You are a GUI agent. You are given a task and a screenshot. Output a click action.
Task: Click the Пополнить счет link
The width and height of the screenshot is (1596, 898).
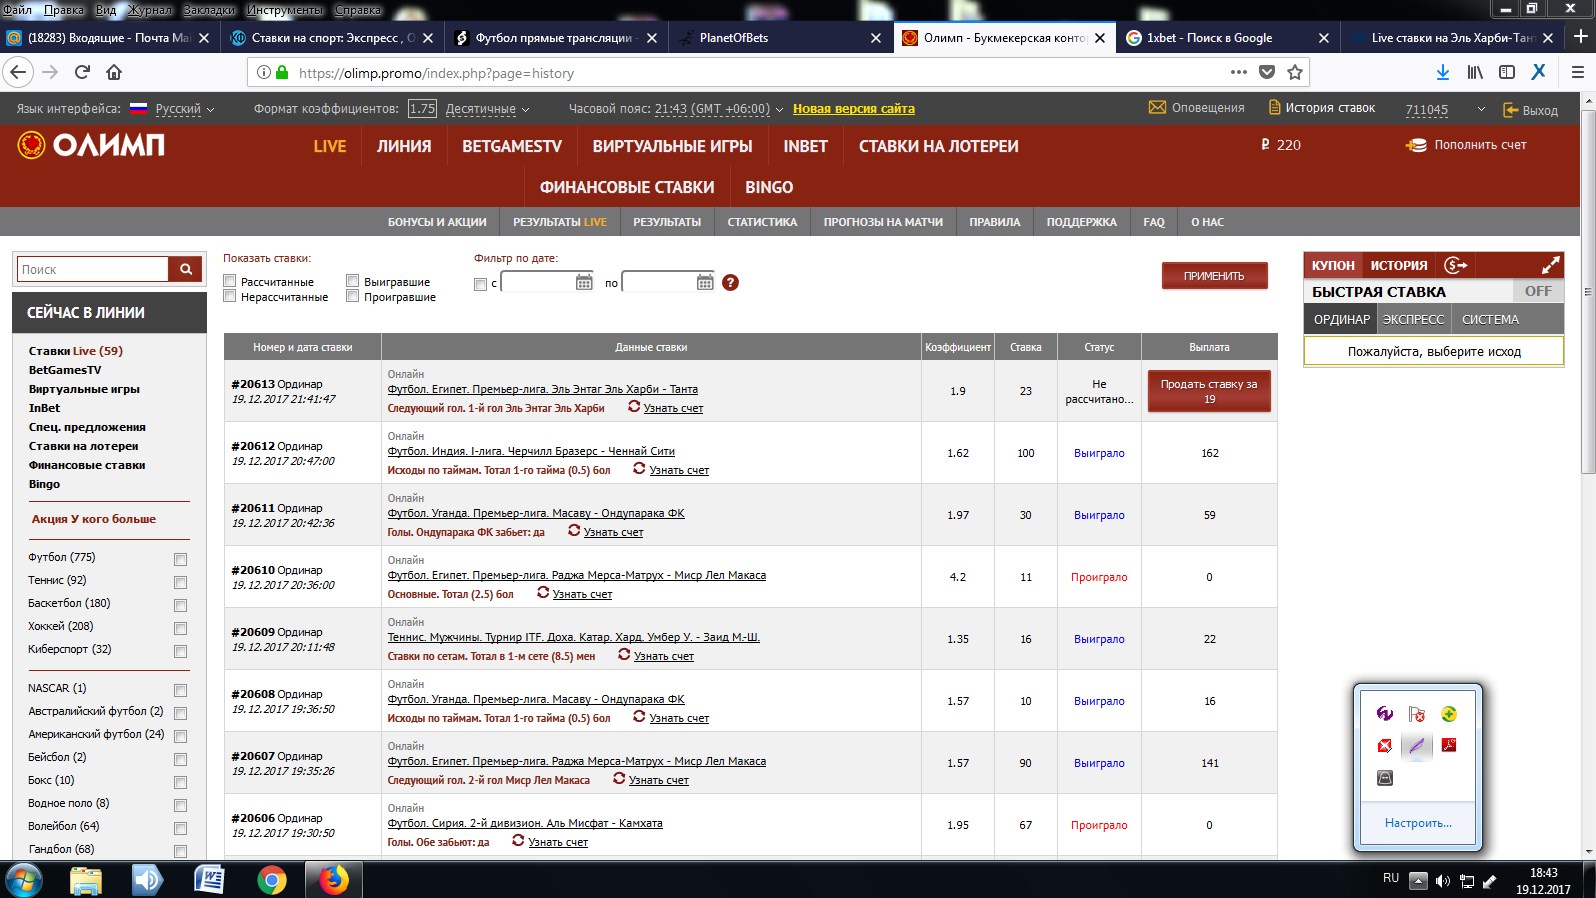tap(1480, 145)
